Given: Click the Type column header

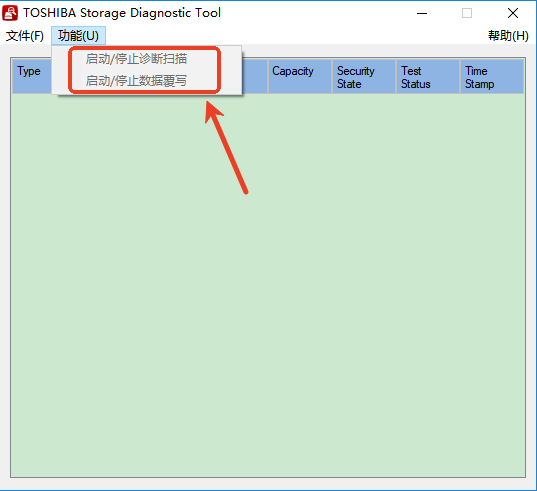Looking at the screenshot, I should tap(32, 76).
